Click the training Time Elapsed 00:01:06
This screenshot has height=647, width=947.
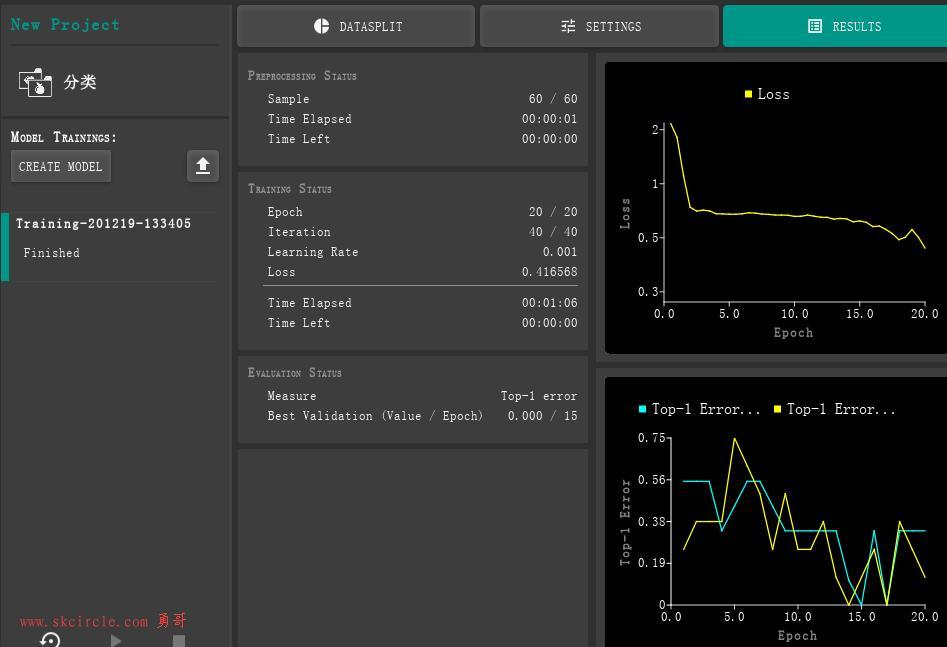click(550, 303)
